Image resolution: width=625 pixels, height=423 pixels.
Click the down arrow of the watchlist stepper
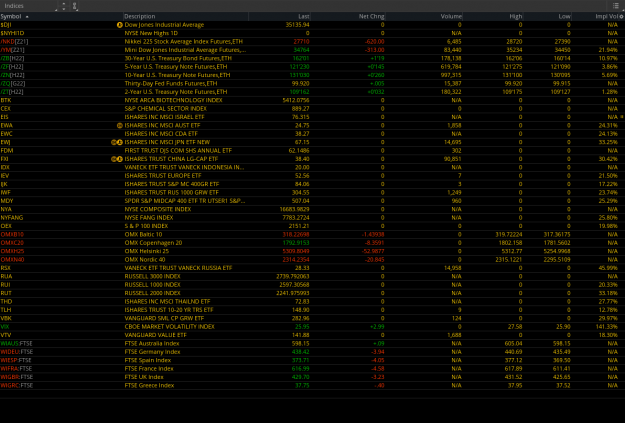64,8
